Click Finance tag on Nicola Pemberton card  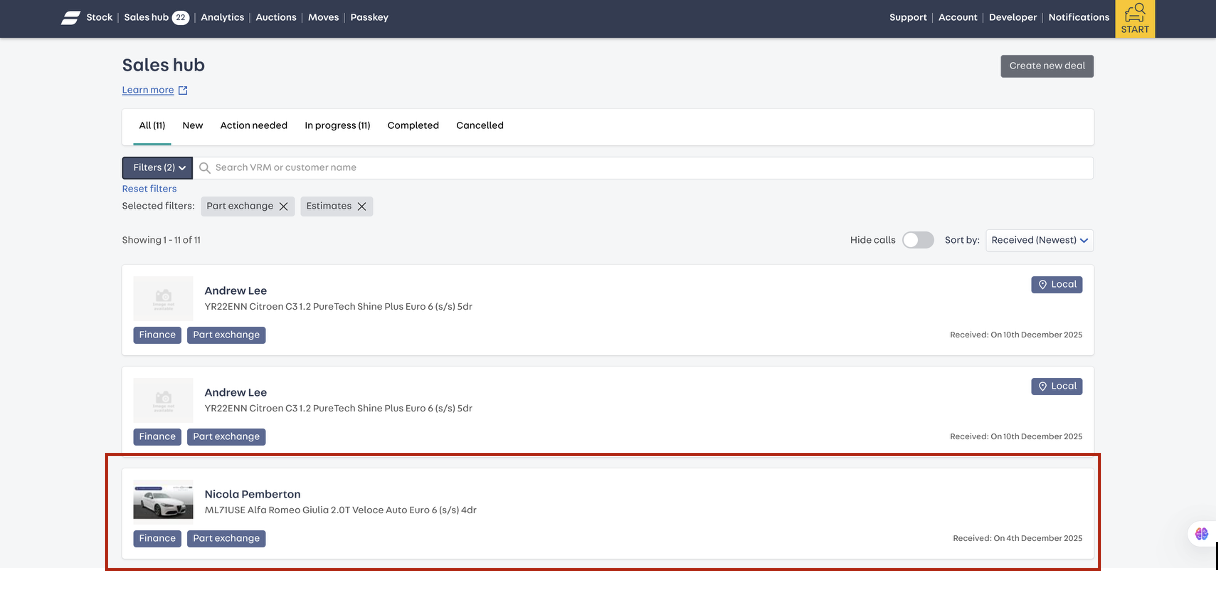pos(157,538)
